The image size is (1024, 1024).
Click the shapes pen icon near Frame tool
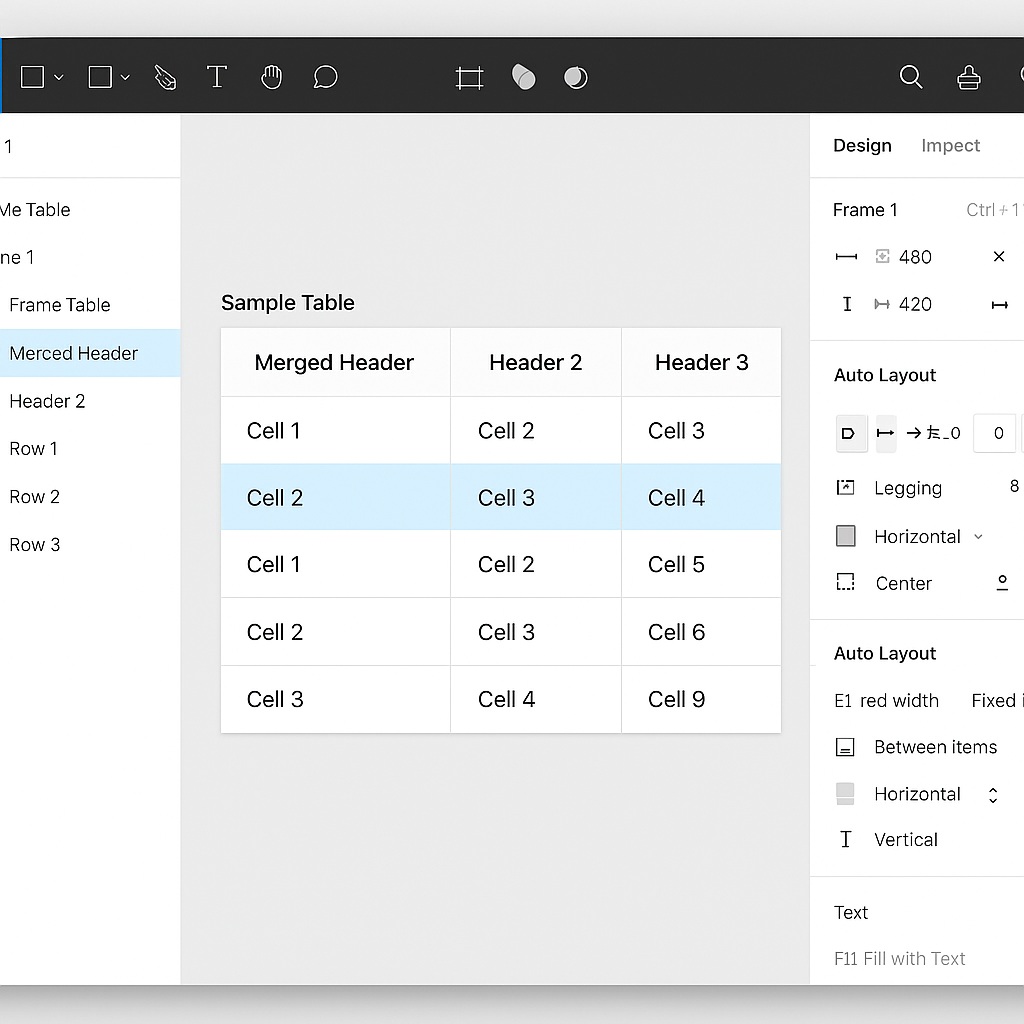click(x=523, y=76)
